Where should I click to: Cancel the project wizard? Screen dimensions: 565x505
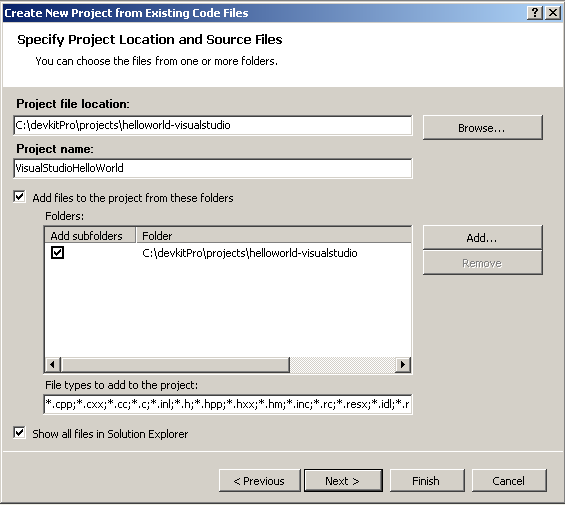pos(509,480)
